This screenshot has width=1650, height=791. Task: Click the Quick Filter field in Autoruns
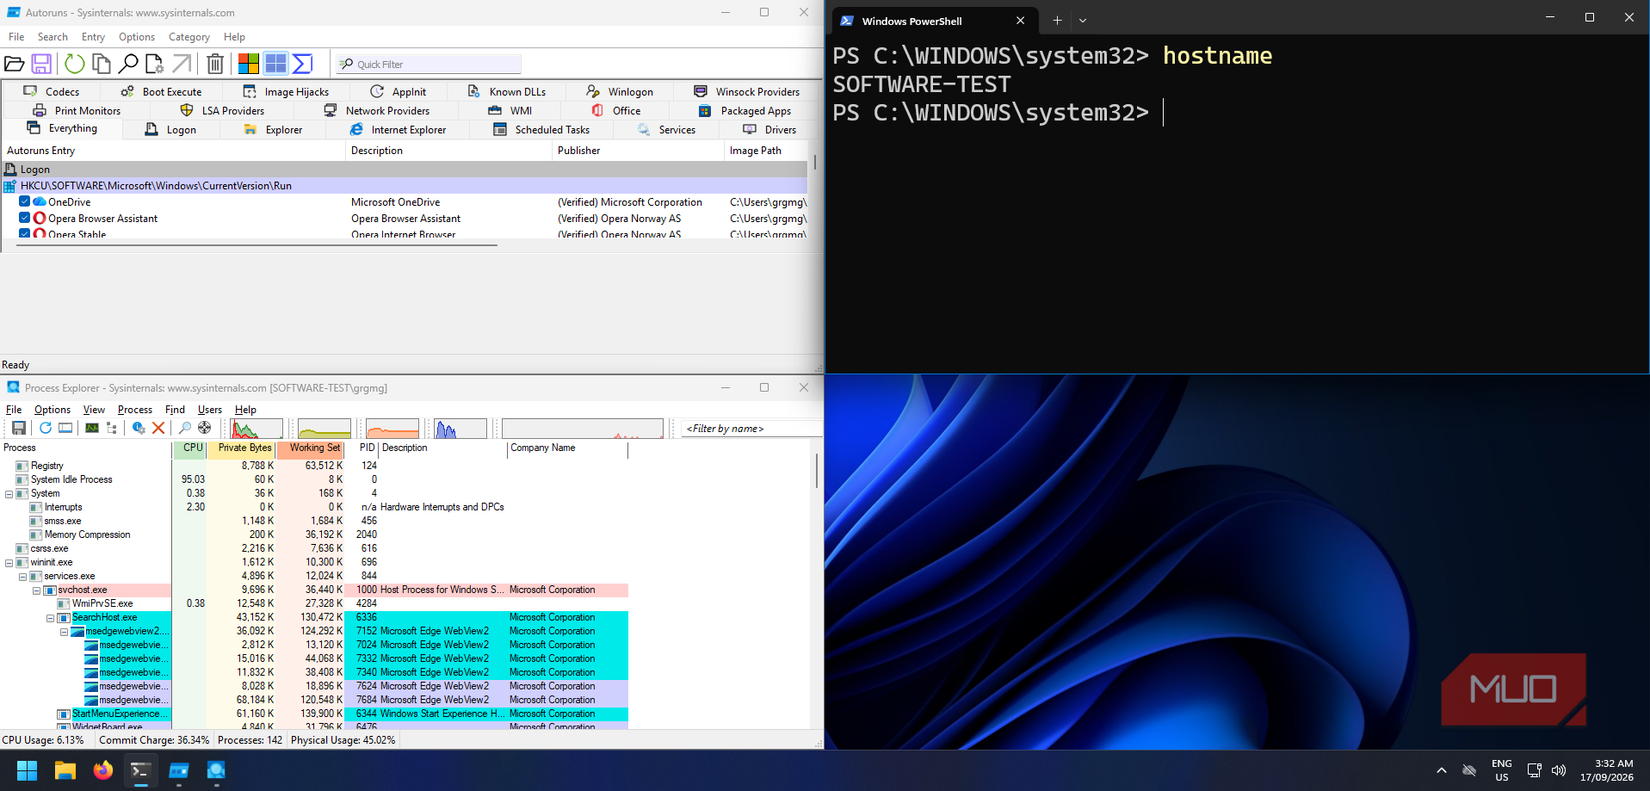[x=428, y=64]
